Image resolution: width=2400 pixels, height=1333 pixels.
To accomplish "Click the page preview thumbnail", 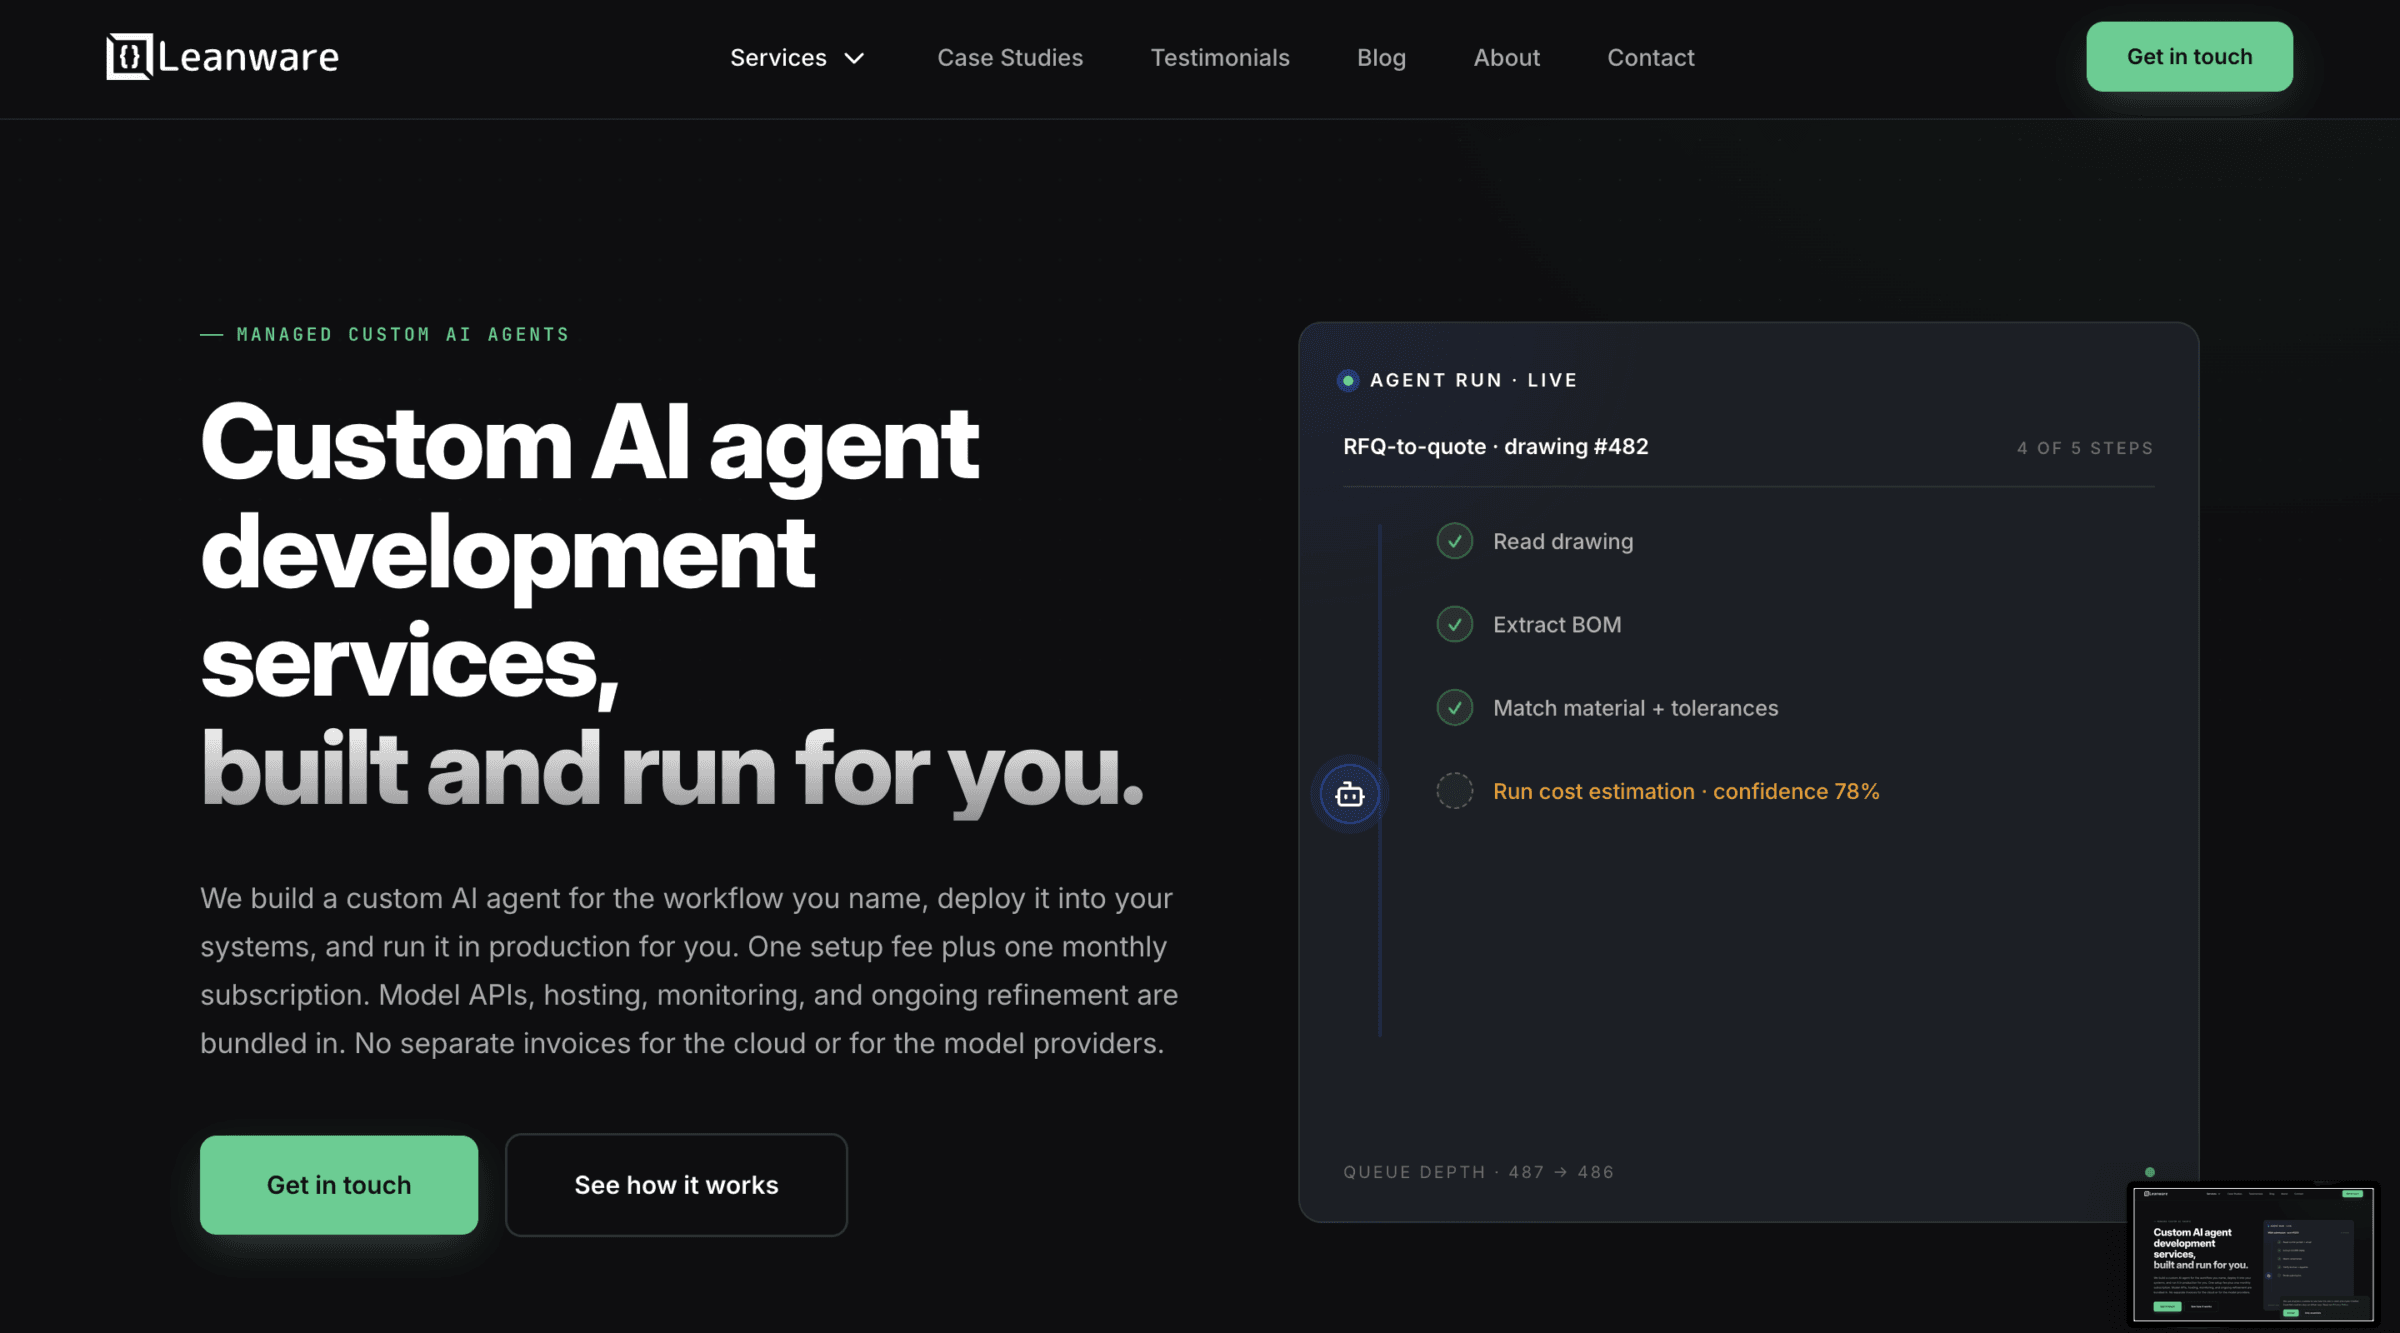I will coord(2252,1254).
